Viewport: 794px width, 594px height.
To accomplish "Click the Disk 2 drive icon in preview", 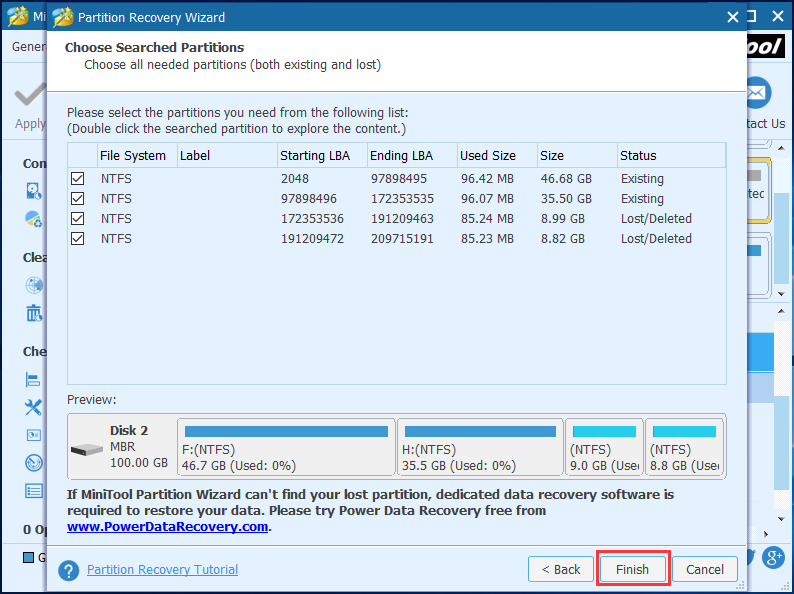I will pyautogui.click(x=87, y=449).
